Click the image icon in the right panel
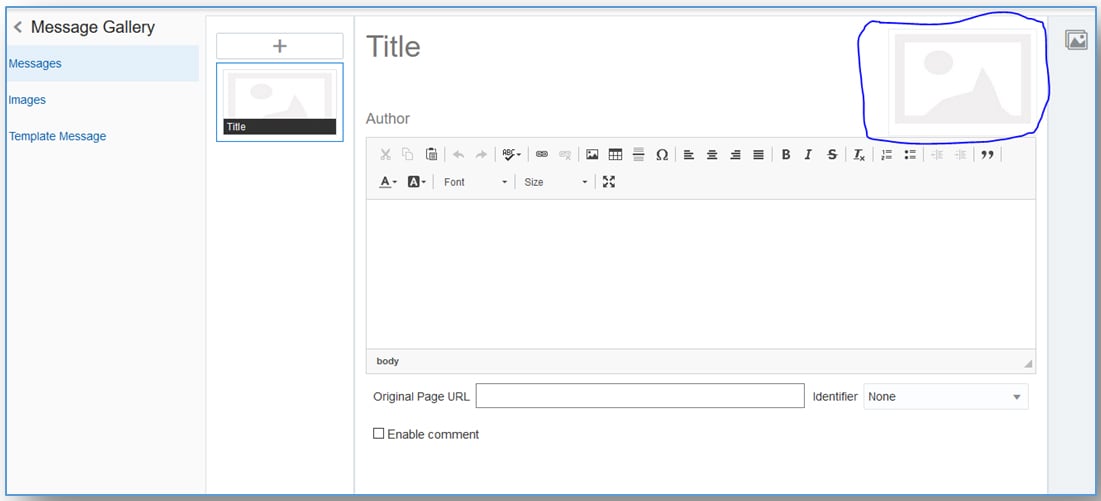Image resolution: width=1101 pixels, height=501 pixels. [1076, 40]
